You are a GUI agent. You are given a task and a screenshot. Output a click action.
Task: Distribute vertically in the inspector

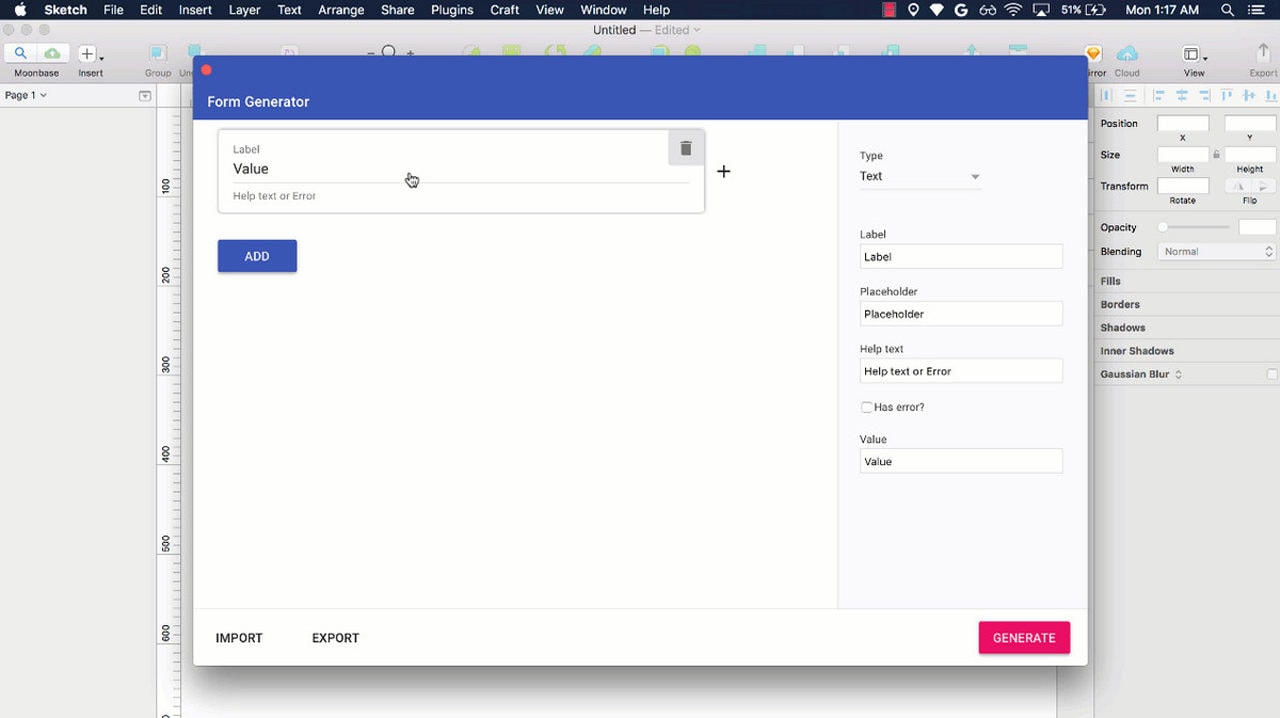pyautogui.click(x=1129, y=96)
